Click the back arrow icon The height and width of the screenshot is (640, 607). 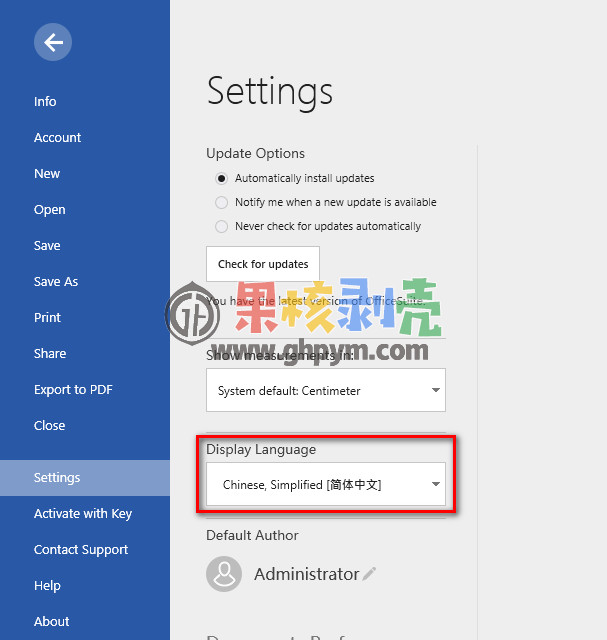click(53, 42)
